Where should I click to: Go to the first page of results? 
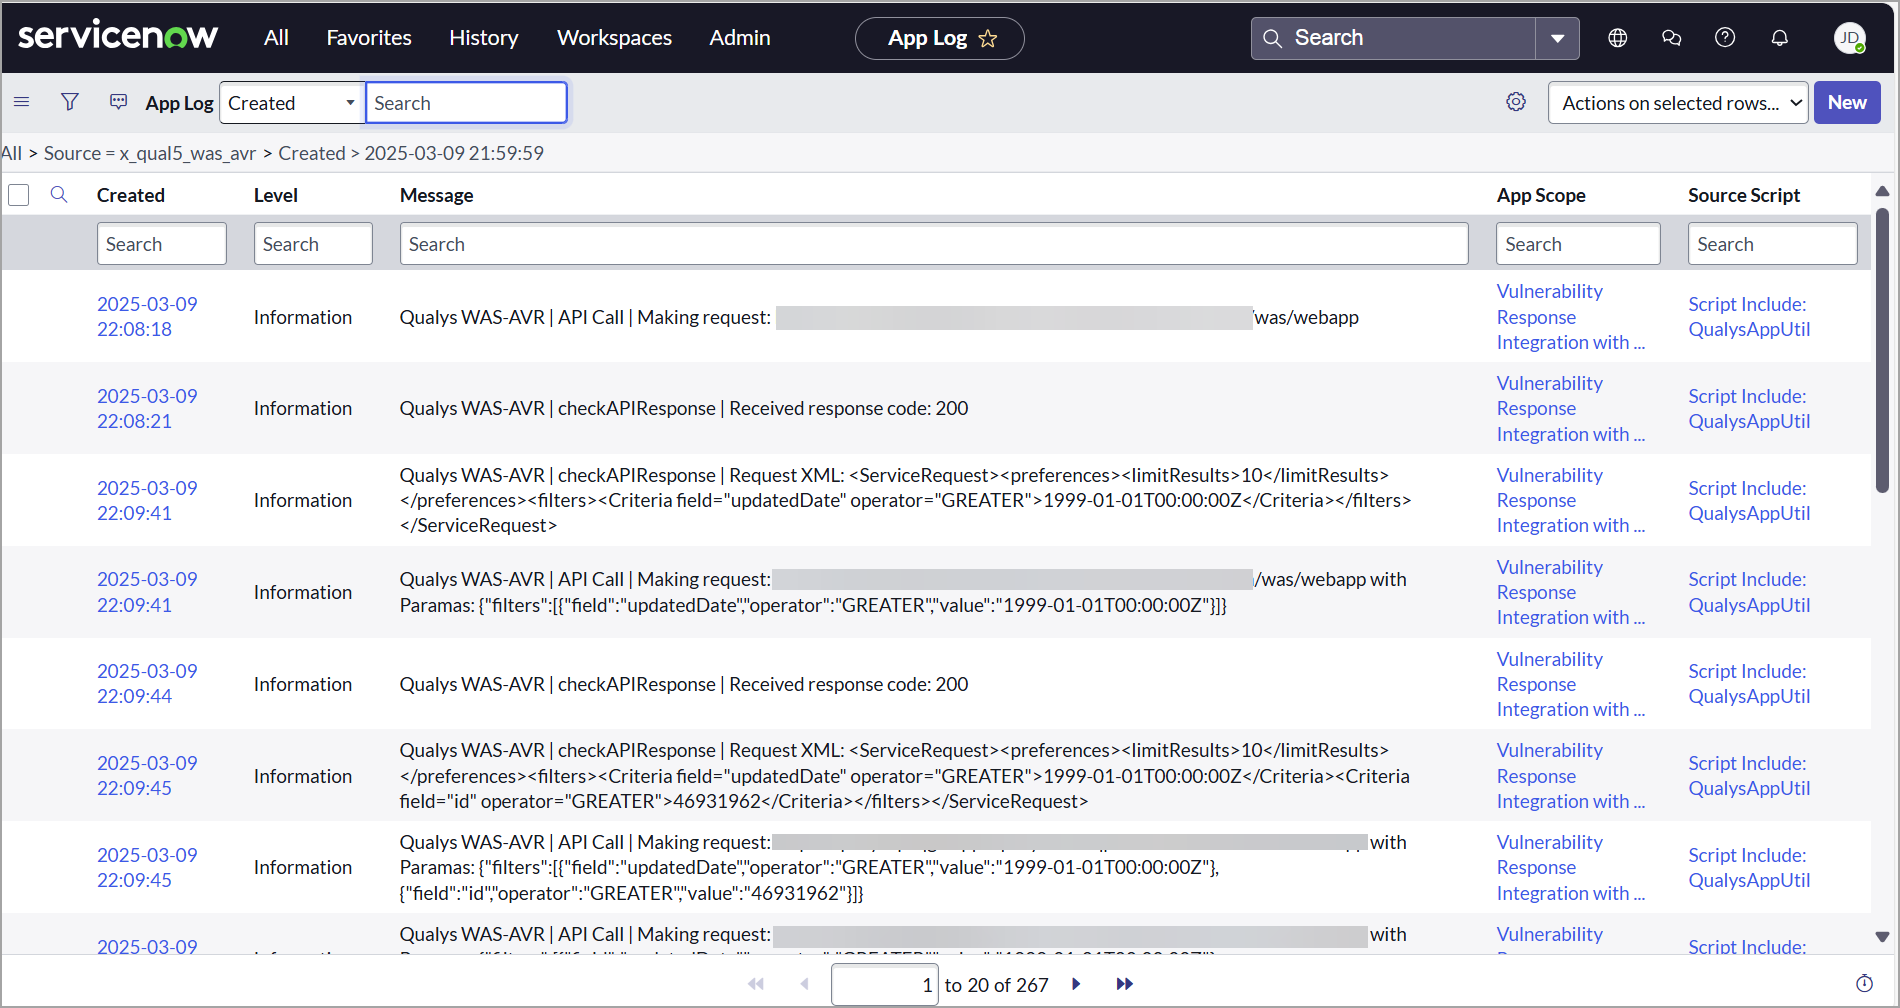[x=756, y=984]
